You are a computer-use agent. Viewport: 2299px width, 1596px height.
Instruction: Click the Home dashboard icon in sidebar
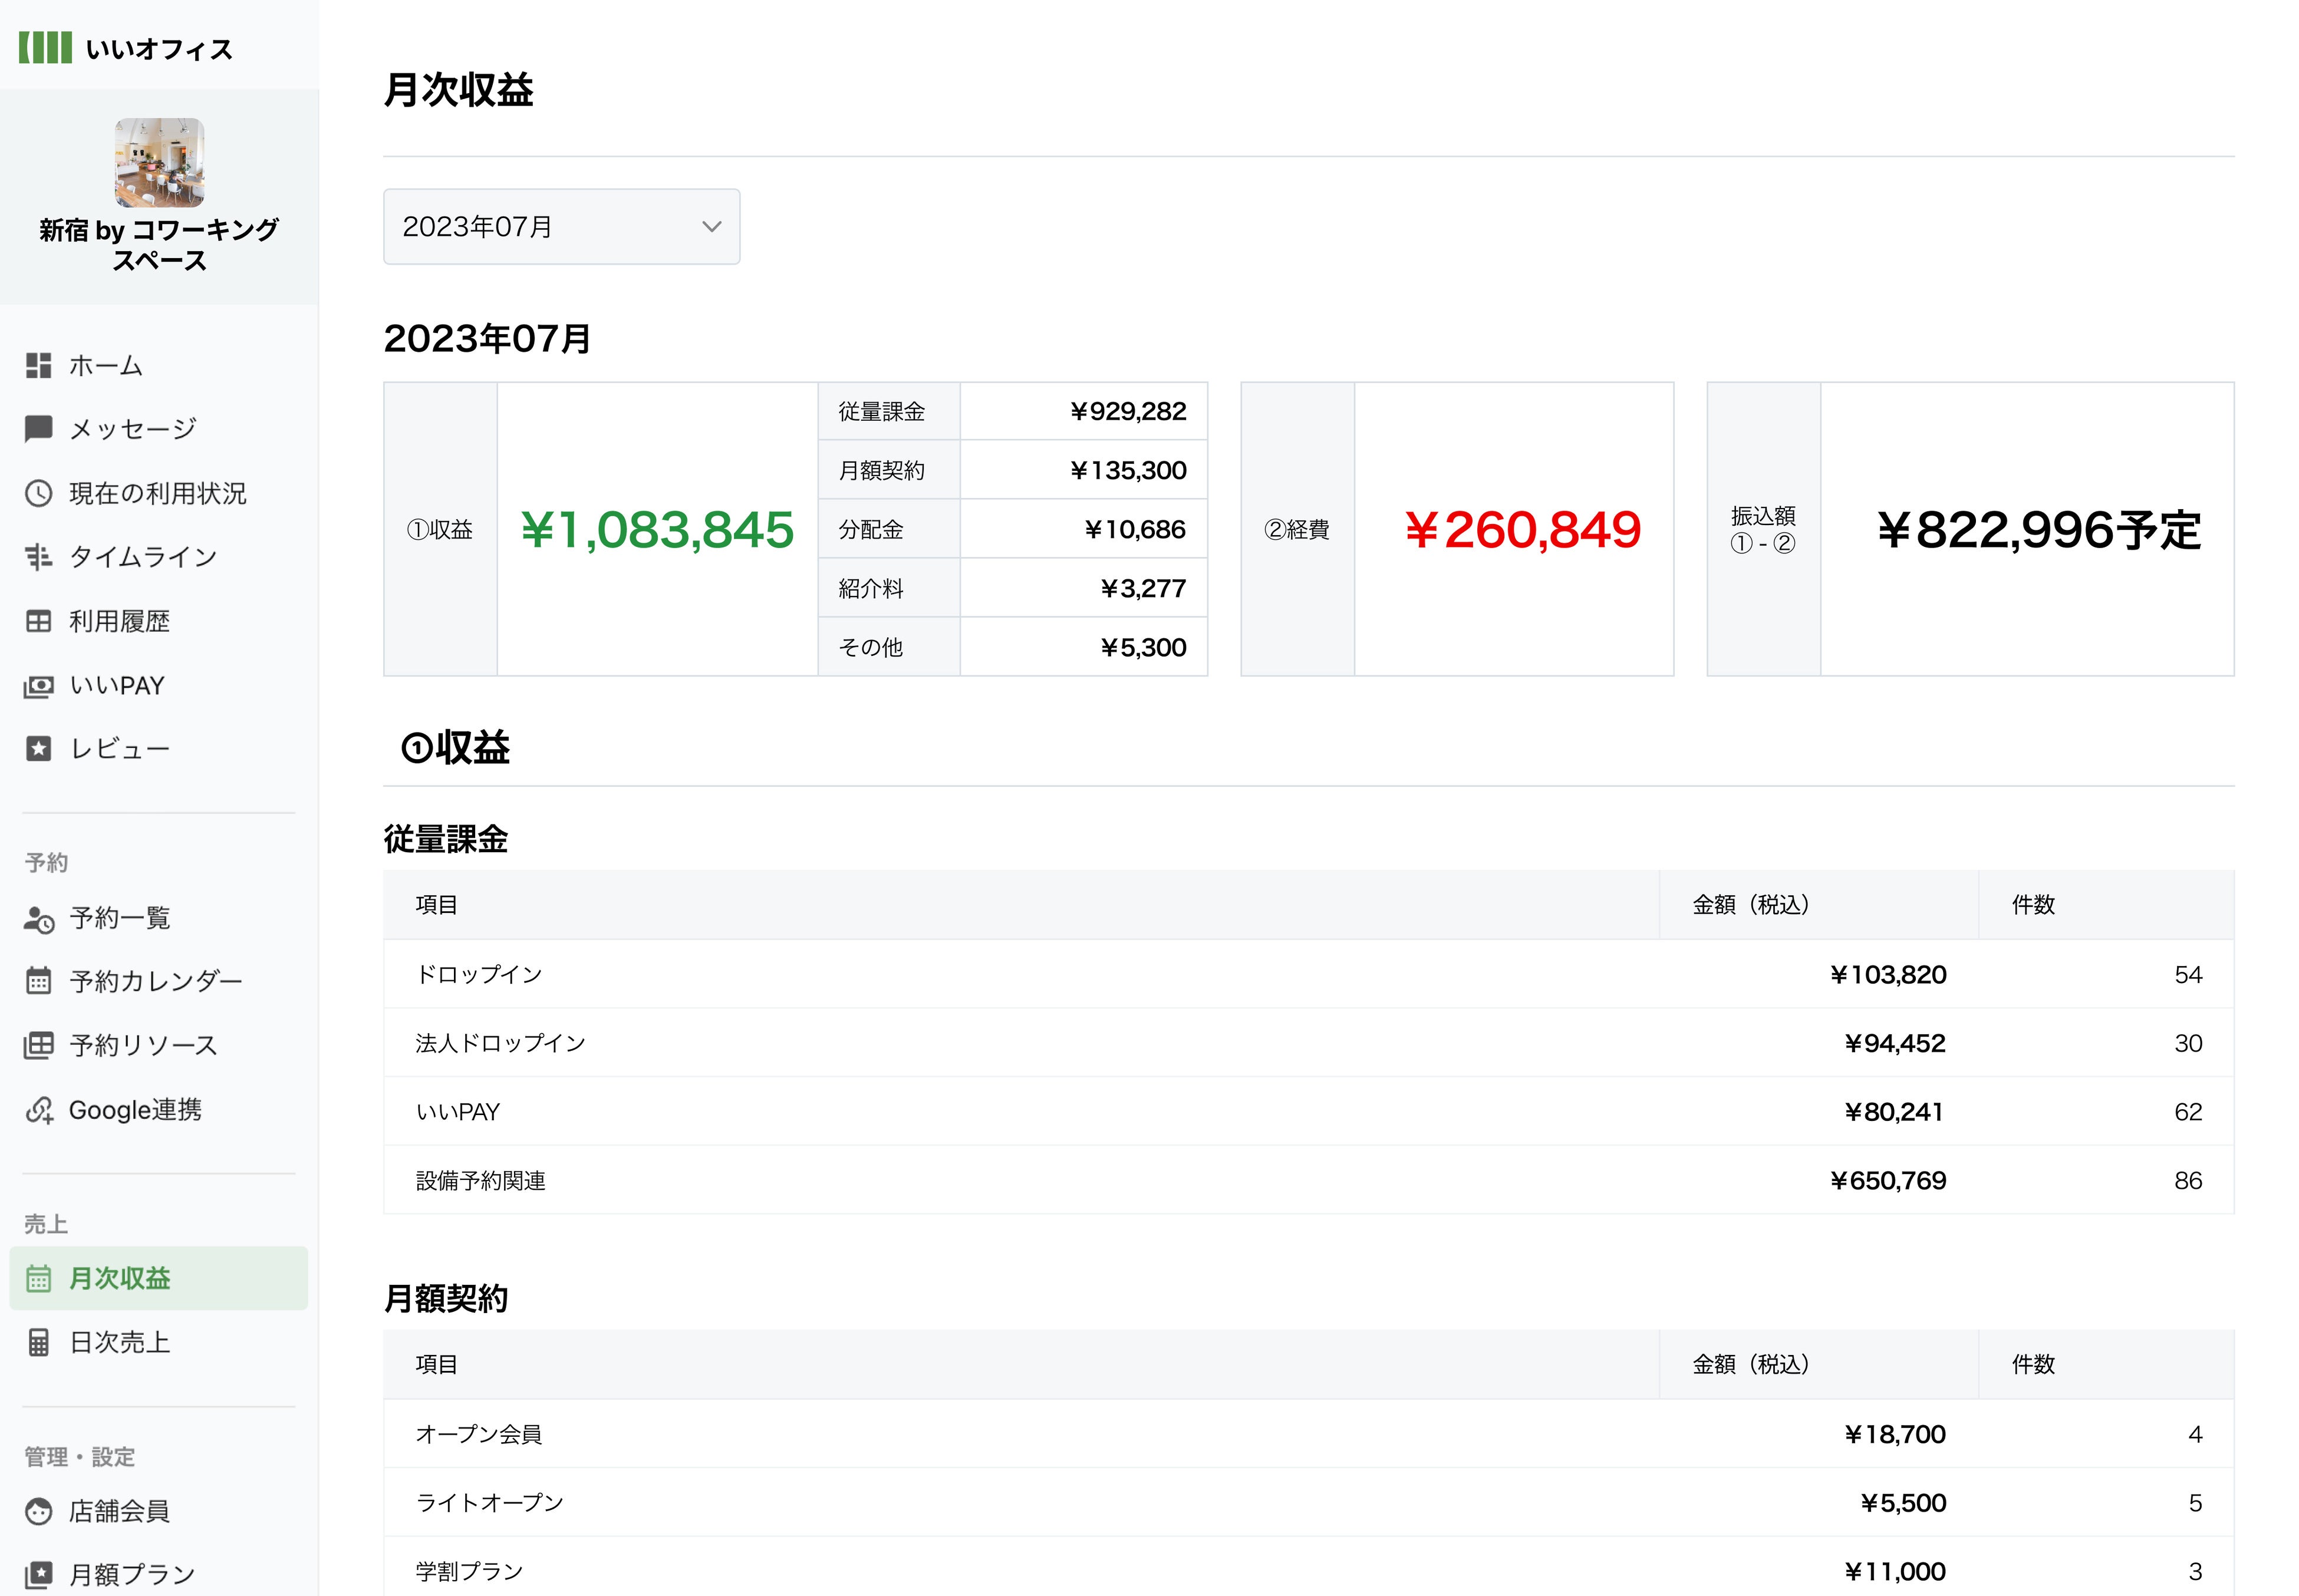coord(38,366)
